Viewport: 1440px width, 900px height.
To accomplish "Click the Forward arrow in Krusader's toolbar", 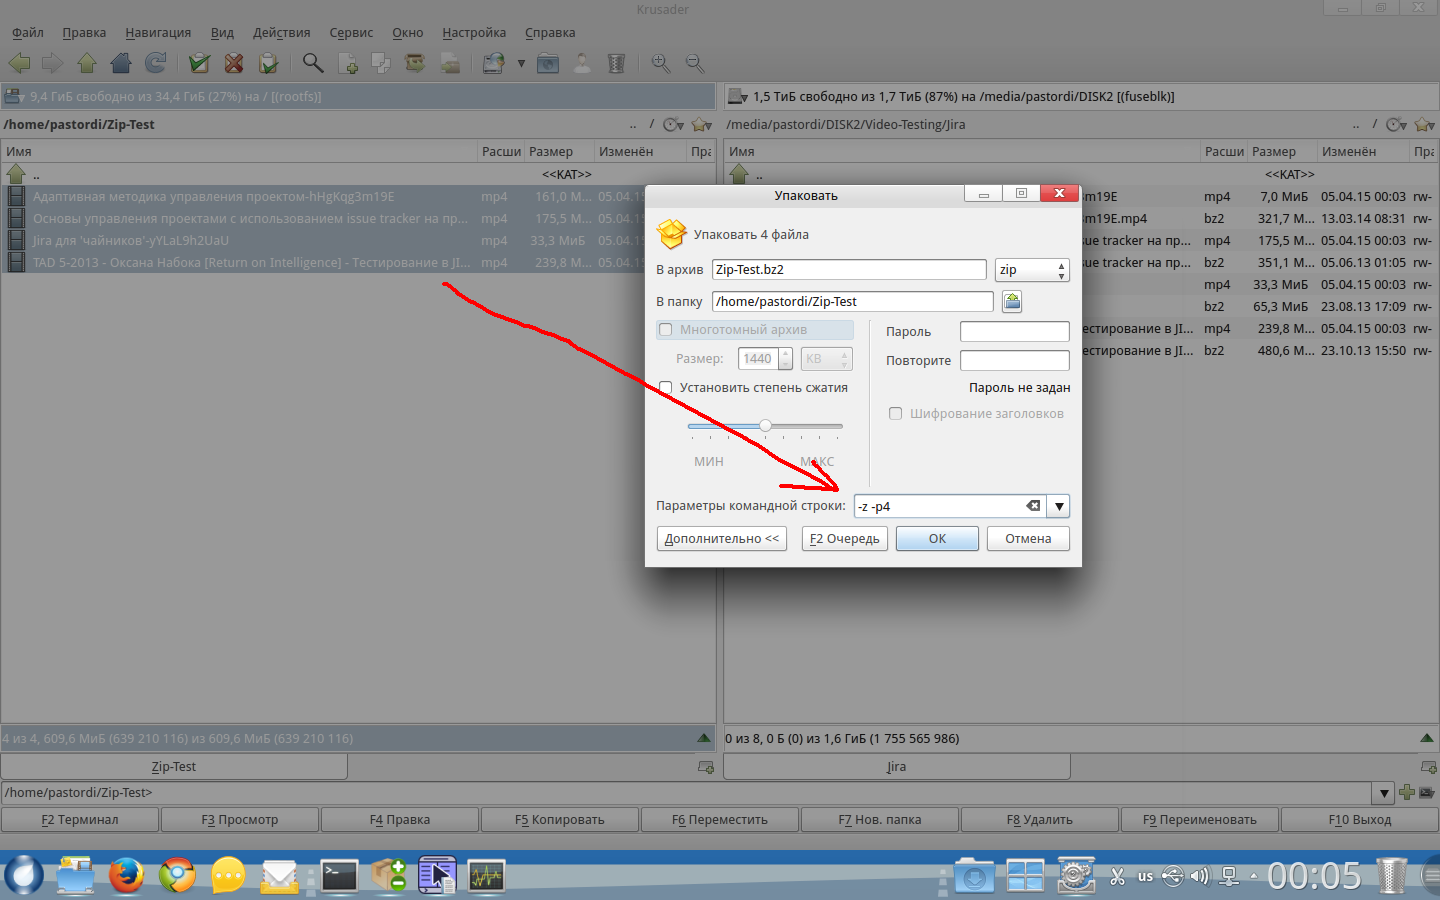I will point(53,63).
